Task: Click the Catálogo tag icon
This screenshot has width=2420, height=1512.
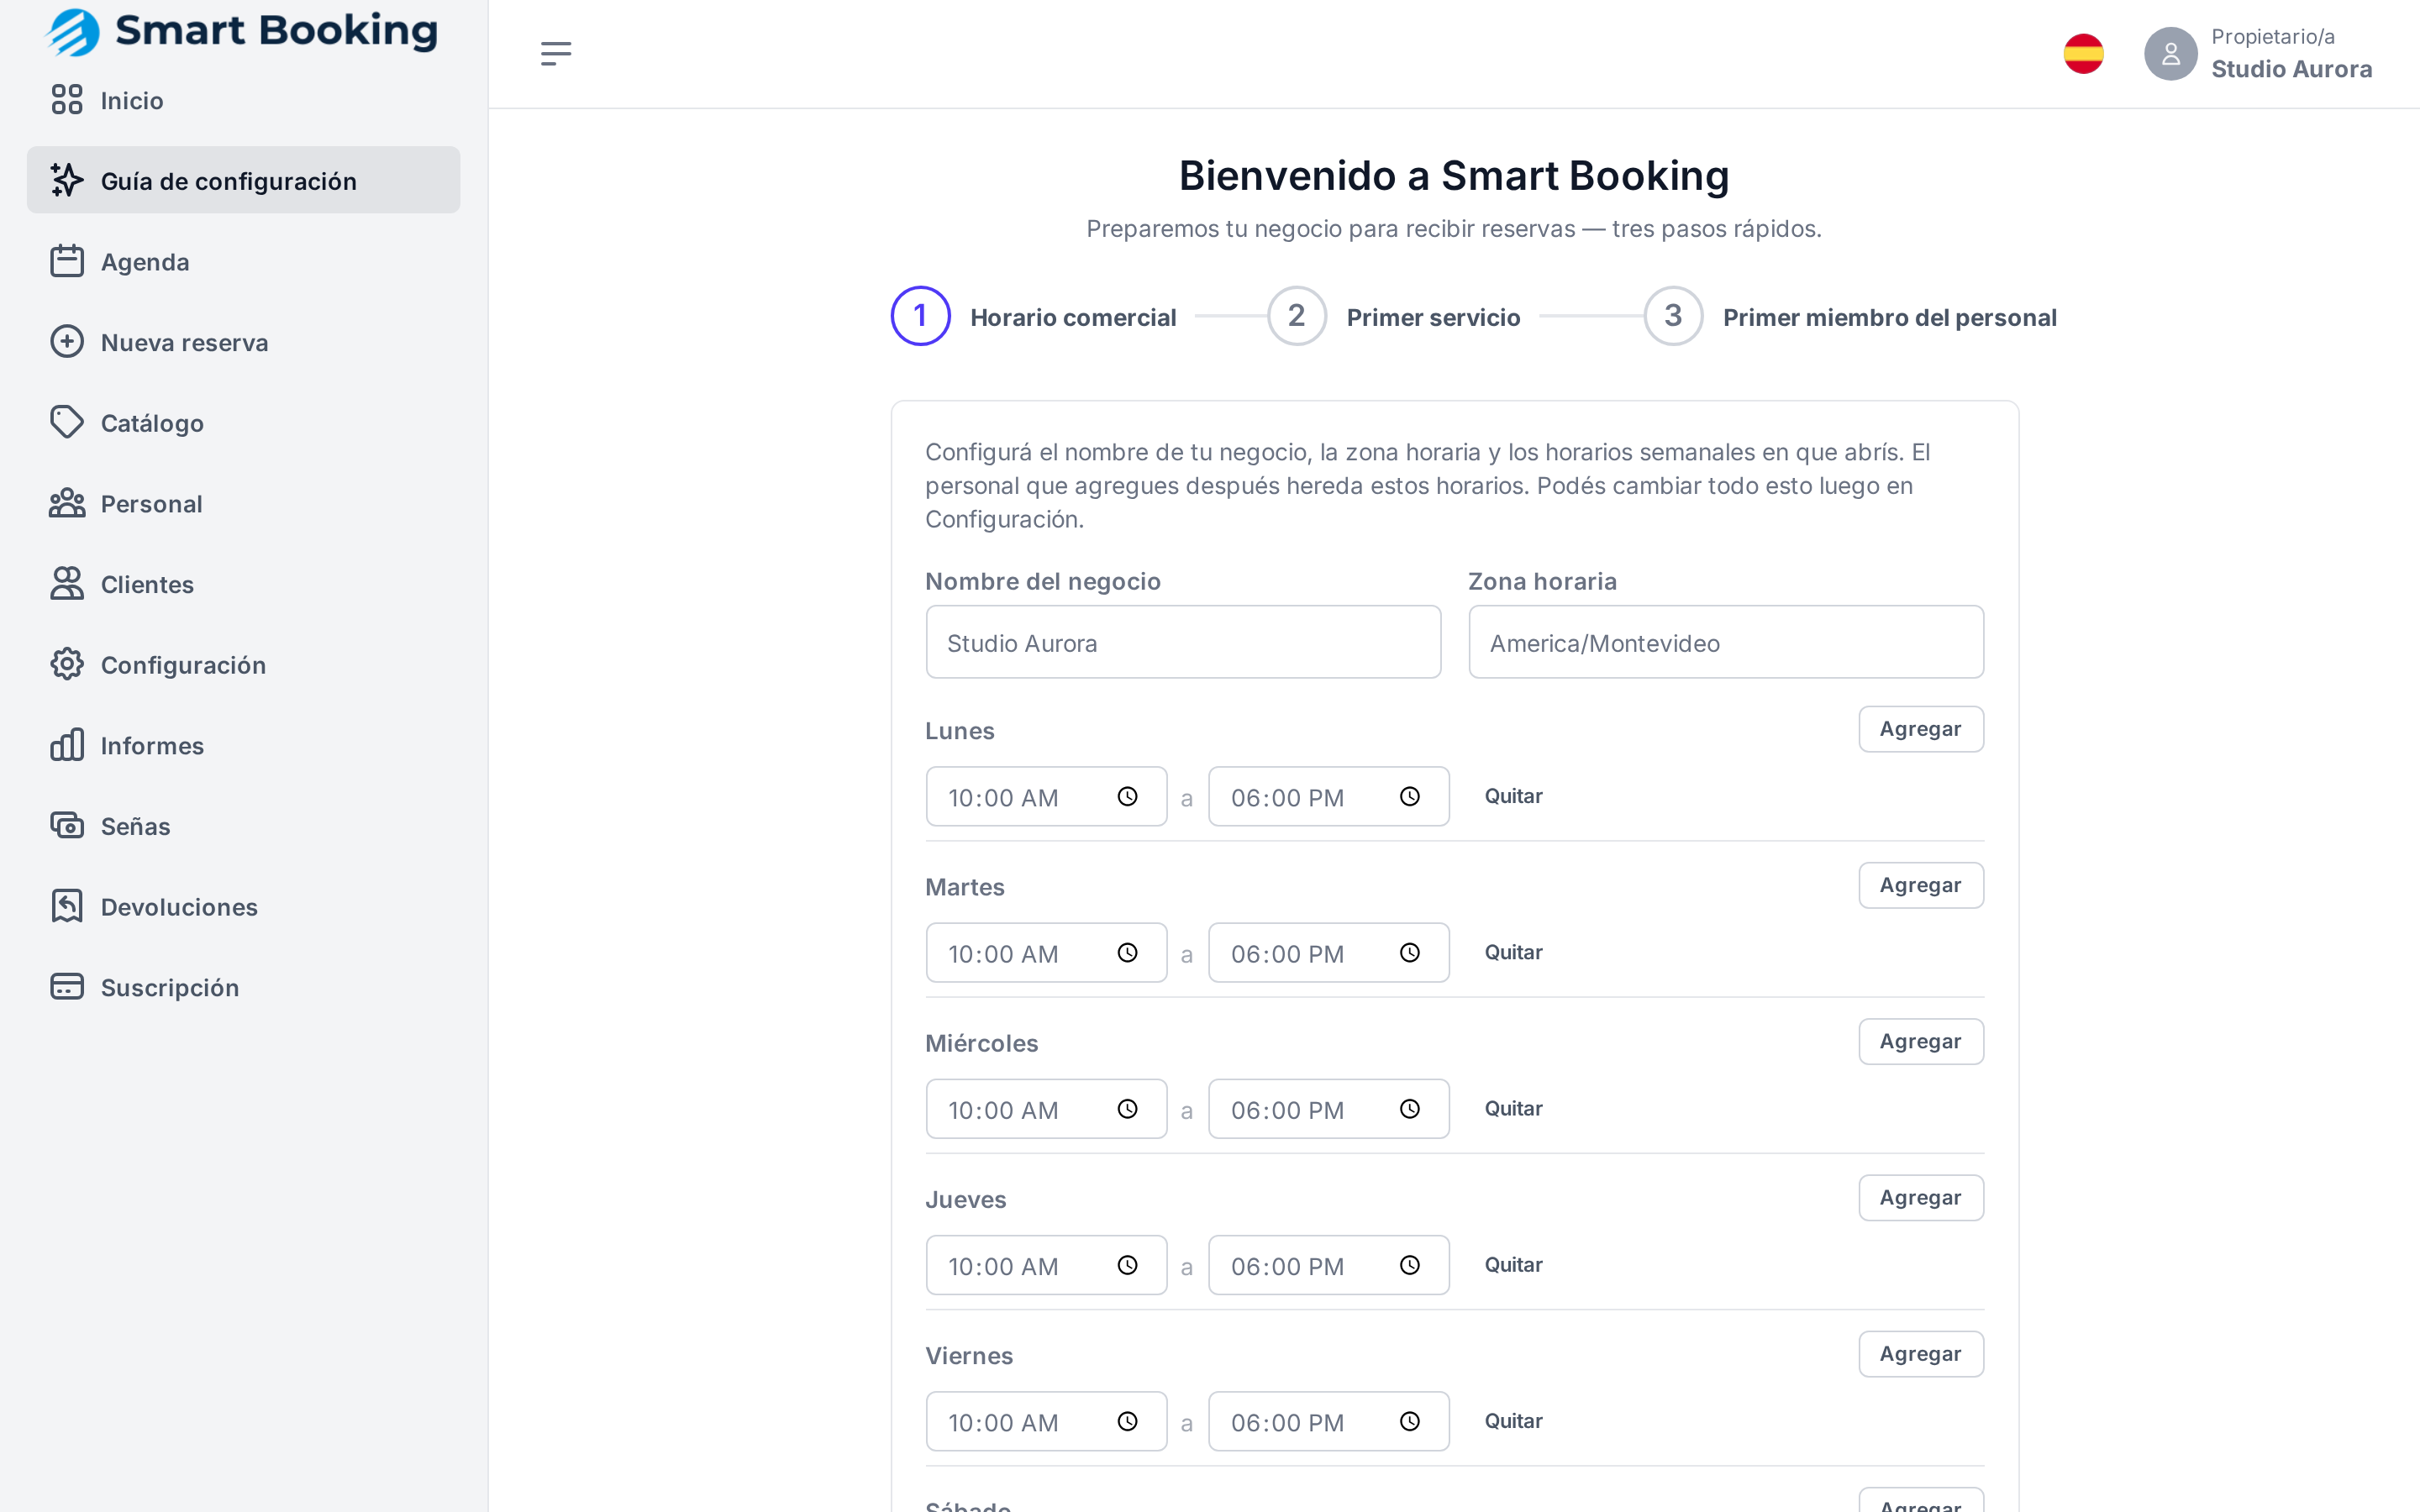Action: pyautogui.click(x=67, y=422)
